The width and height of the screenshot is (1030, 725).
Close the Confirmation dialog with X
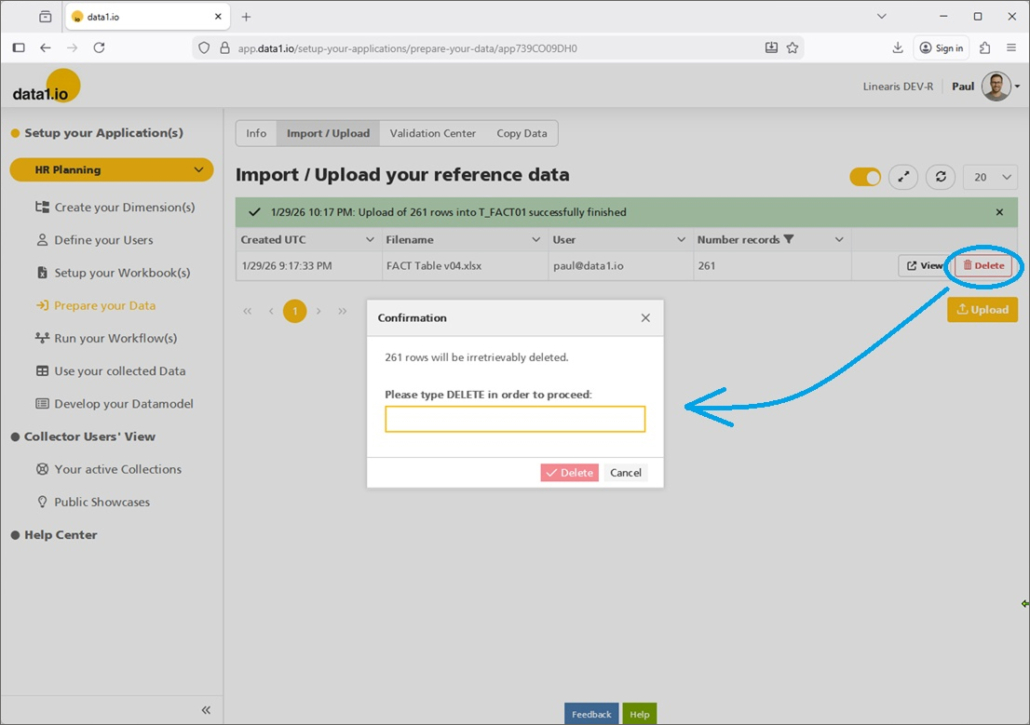645,318
